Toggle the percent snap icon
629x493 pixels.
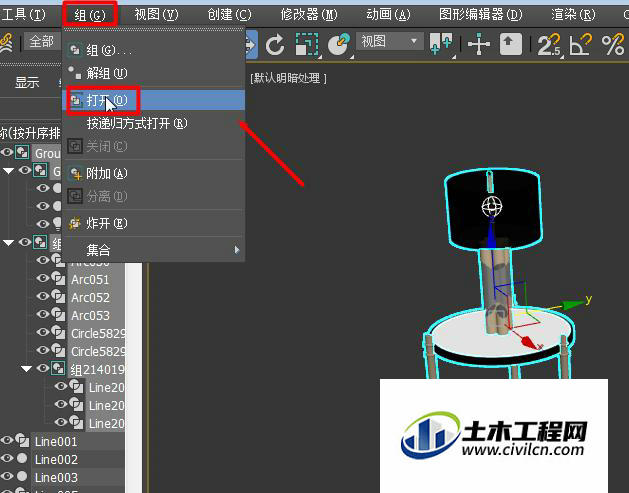pos(613,45)
